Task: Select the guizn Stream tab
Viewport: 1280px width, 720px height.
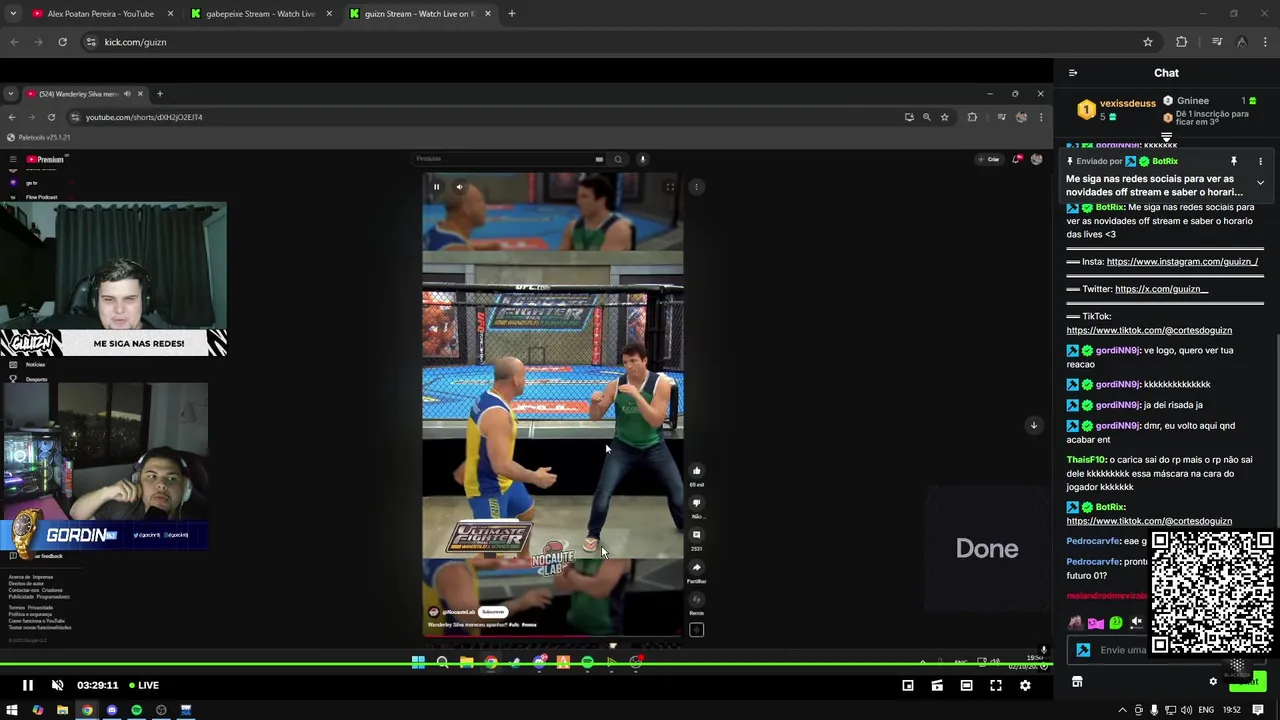Action: coord(419,14)
